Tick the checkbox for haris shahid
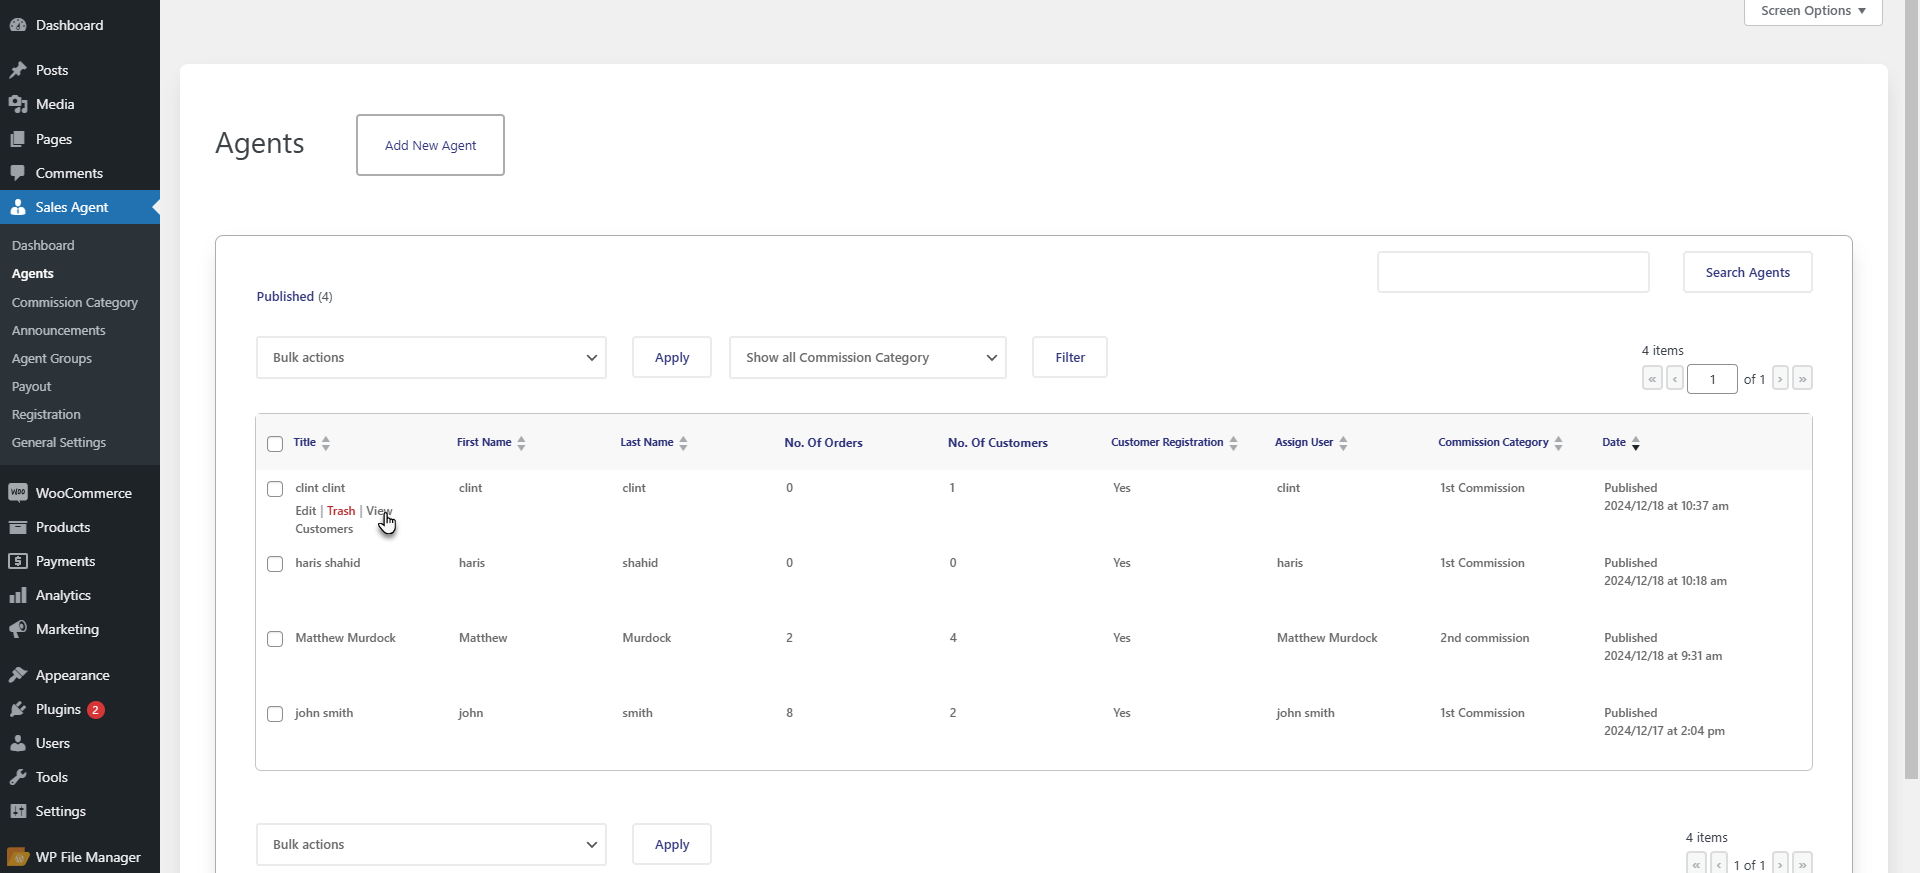Viewport: 1920px width, 873px height. (275, 564)
